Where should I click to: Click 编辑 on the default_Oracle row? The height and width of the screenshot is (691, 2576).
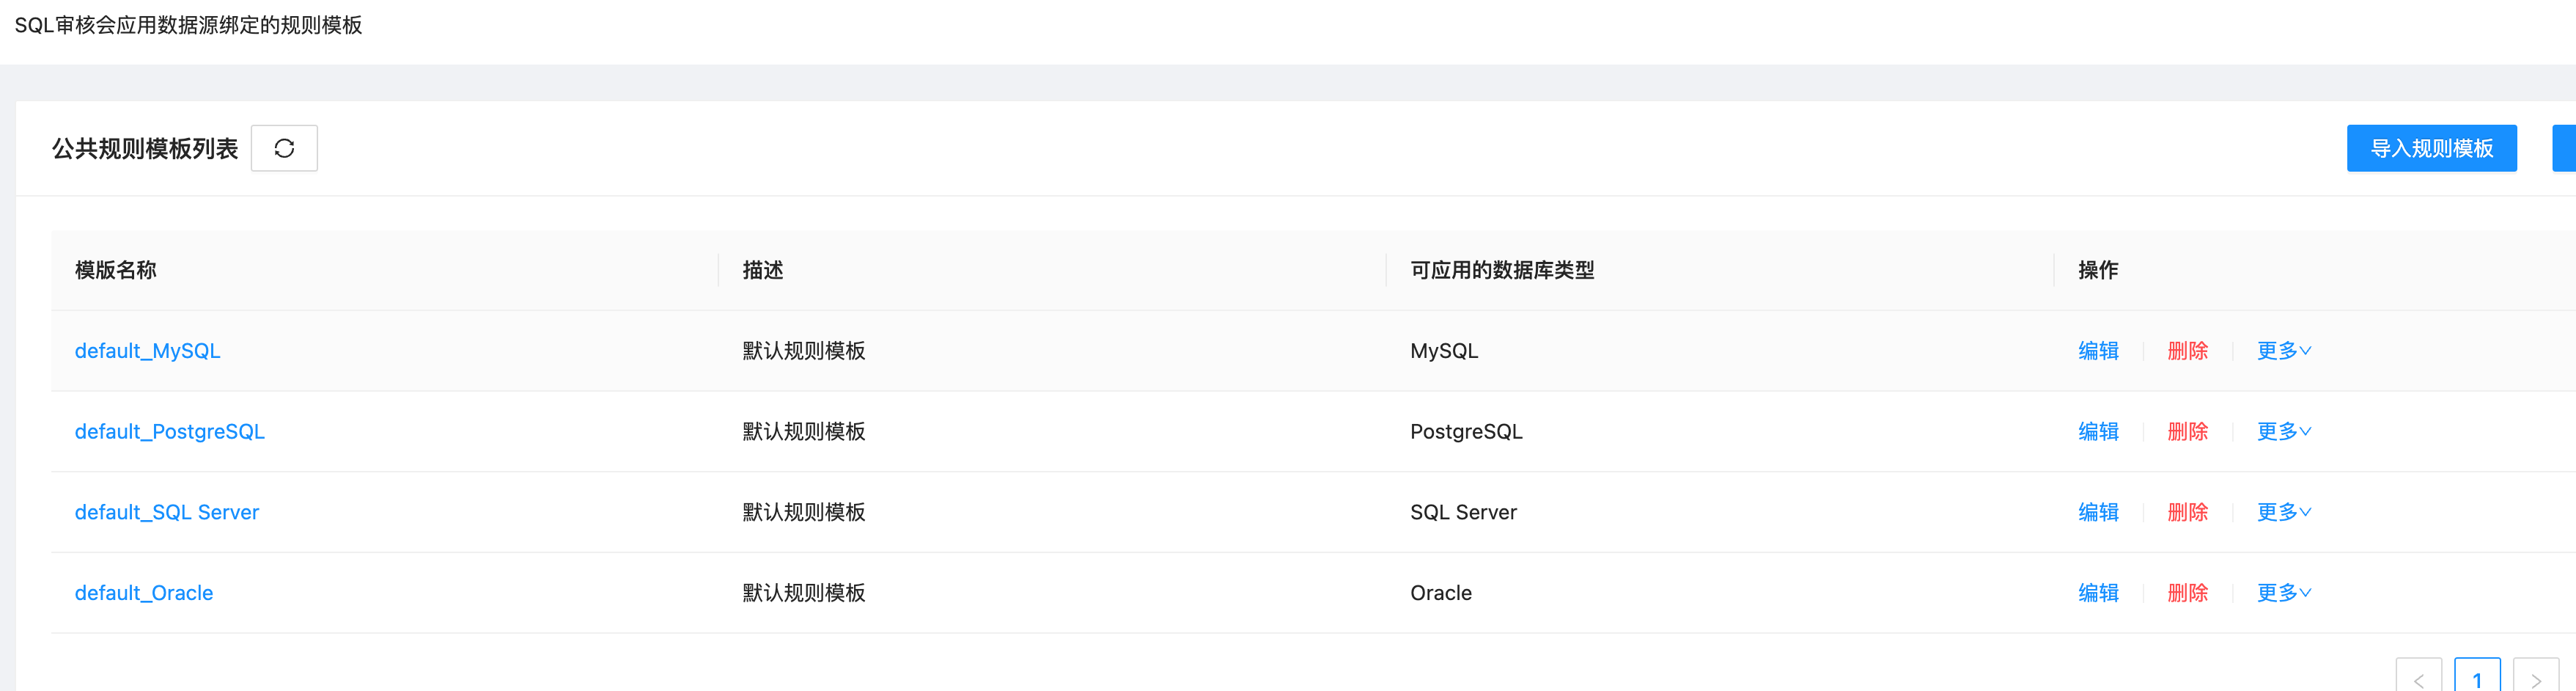click(x=2098, y=592)
